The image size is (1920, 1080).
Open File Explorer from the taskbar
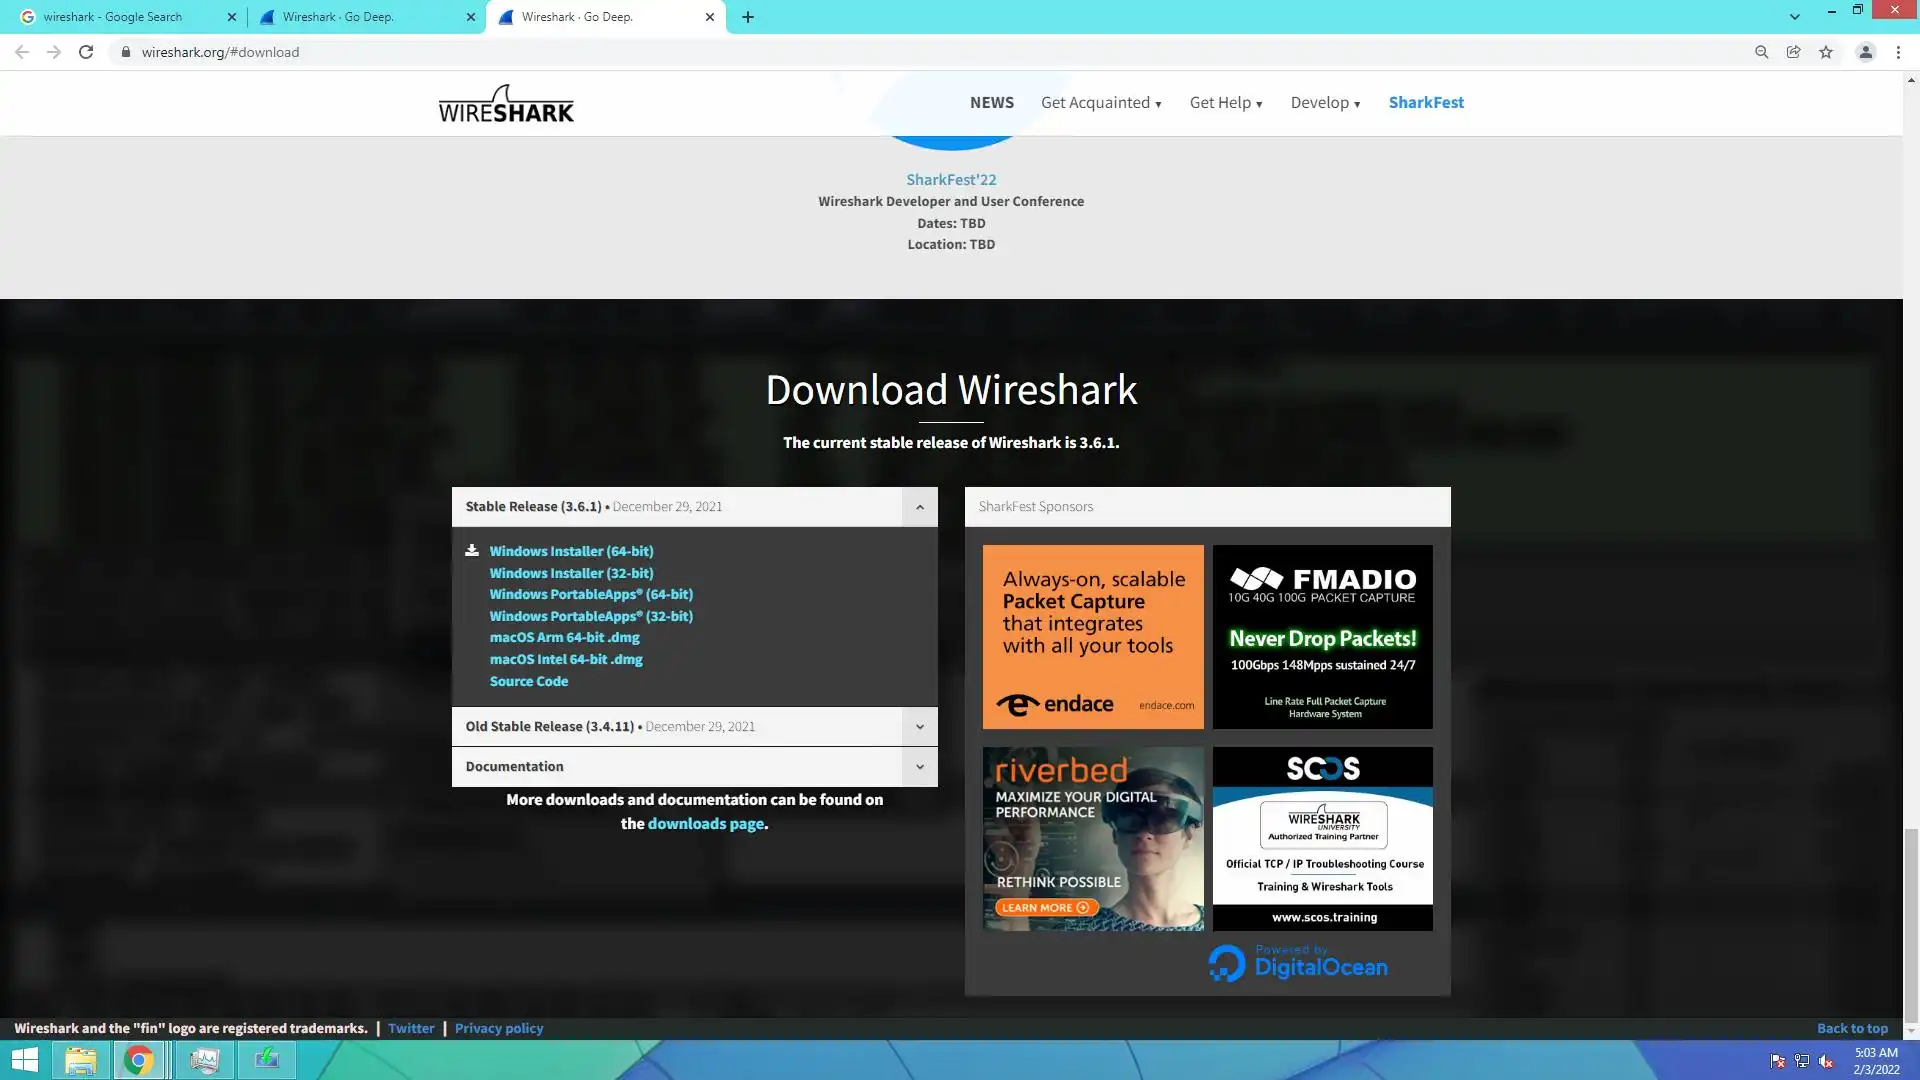pyautogui.click(x=81, y=1060)
